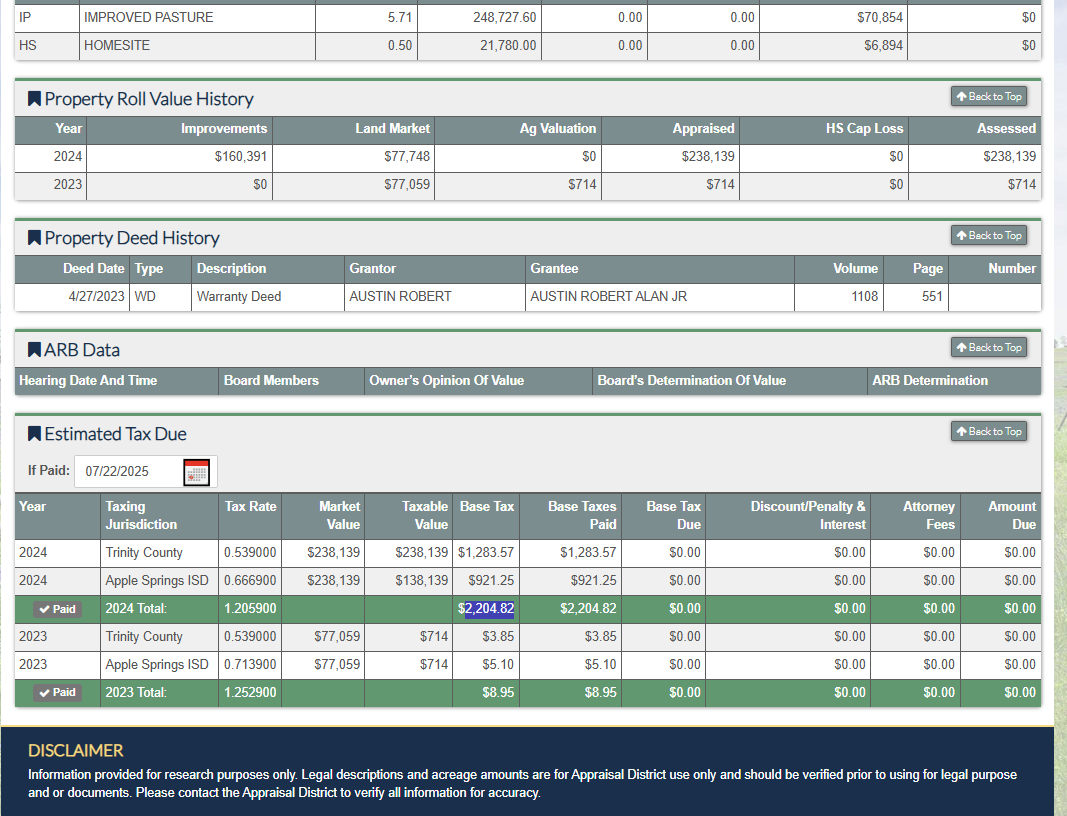1067x816 pixels.
Task: Click grantee AUSTIN ROBERT ALAN JR
Action: tap(608, 297)
